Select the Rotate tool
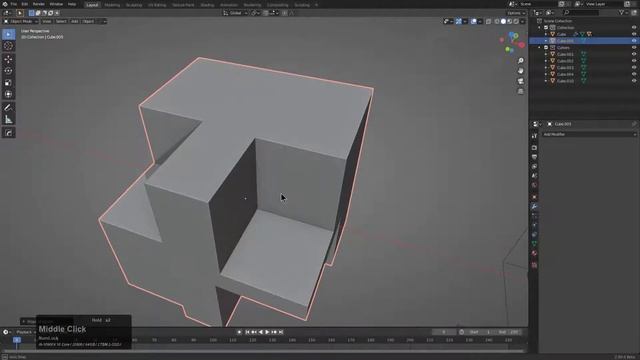 [8, 71]
